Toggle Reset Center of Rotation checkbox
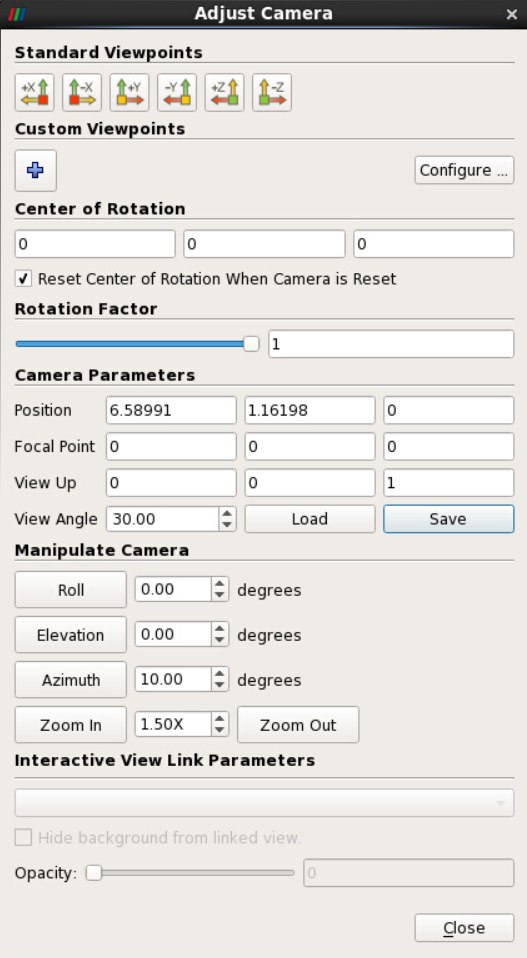The image size is (527, 958). 23,279
